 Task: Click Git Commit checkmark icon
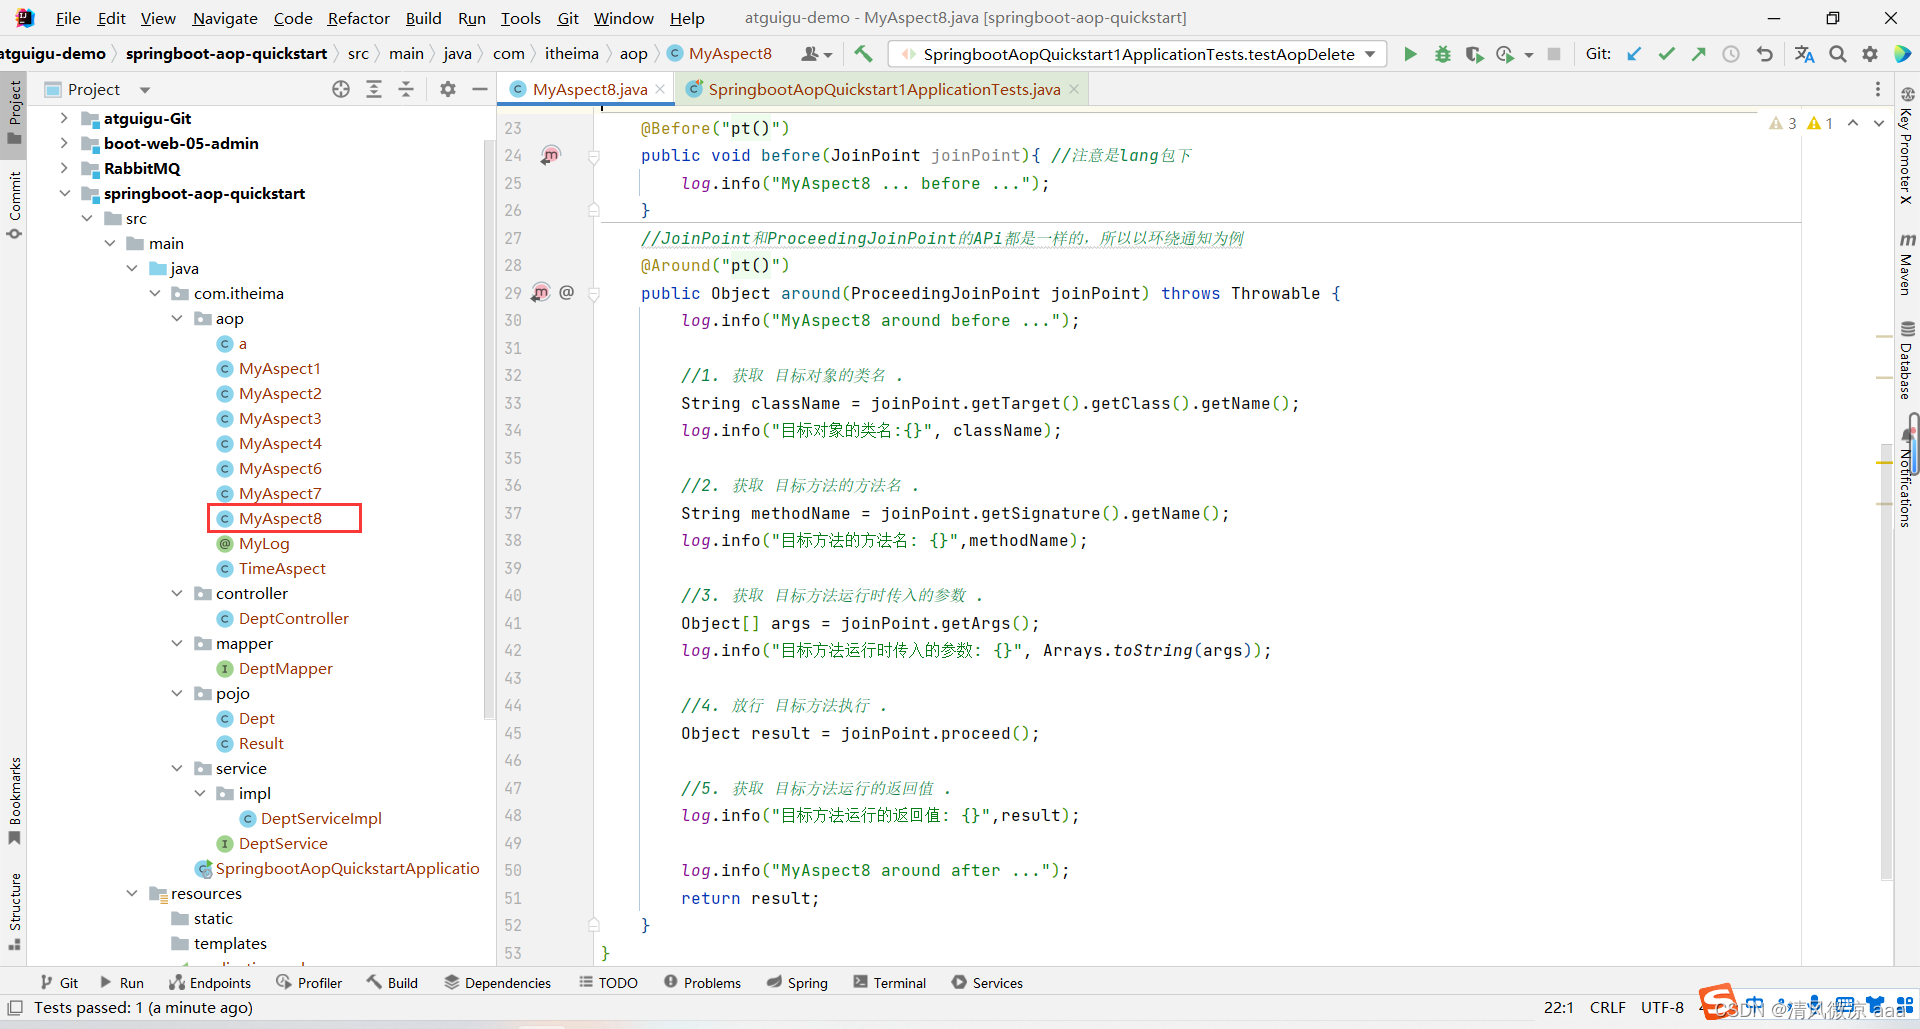point(1666,54)
